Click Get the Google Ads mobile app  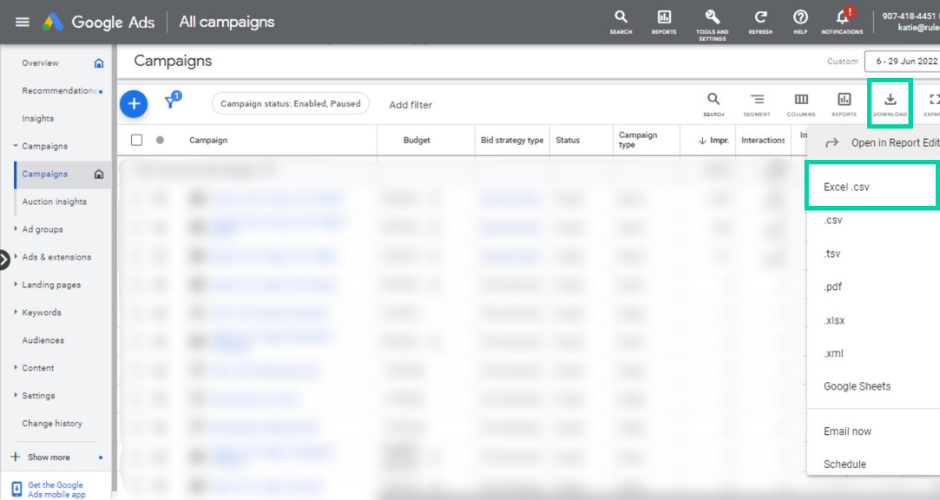pos(56,489)
